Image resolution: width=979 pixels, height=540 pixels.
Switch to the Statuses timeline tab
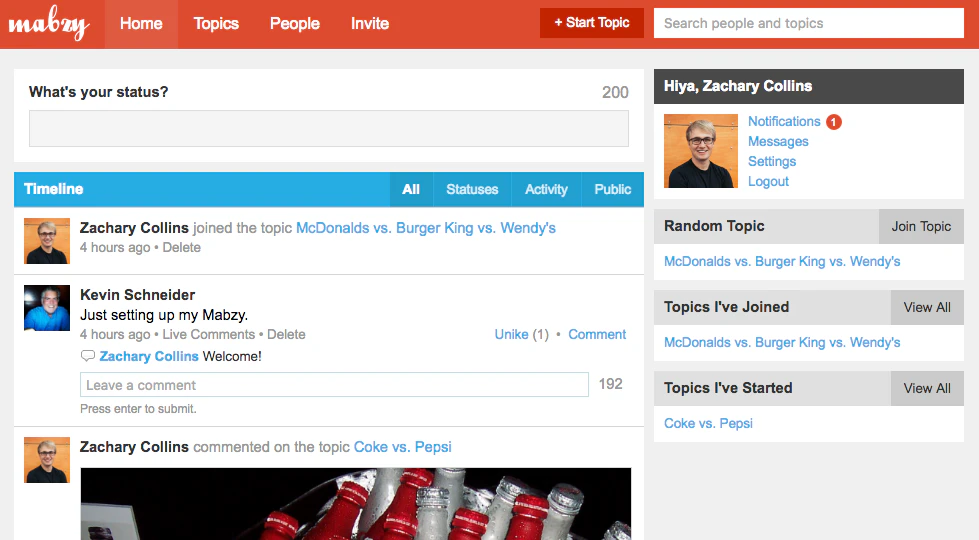pos(472,189)
